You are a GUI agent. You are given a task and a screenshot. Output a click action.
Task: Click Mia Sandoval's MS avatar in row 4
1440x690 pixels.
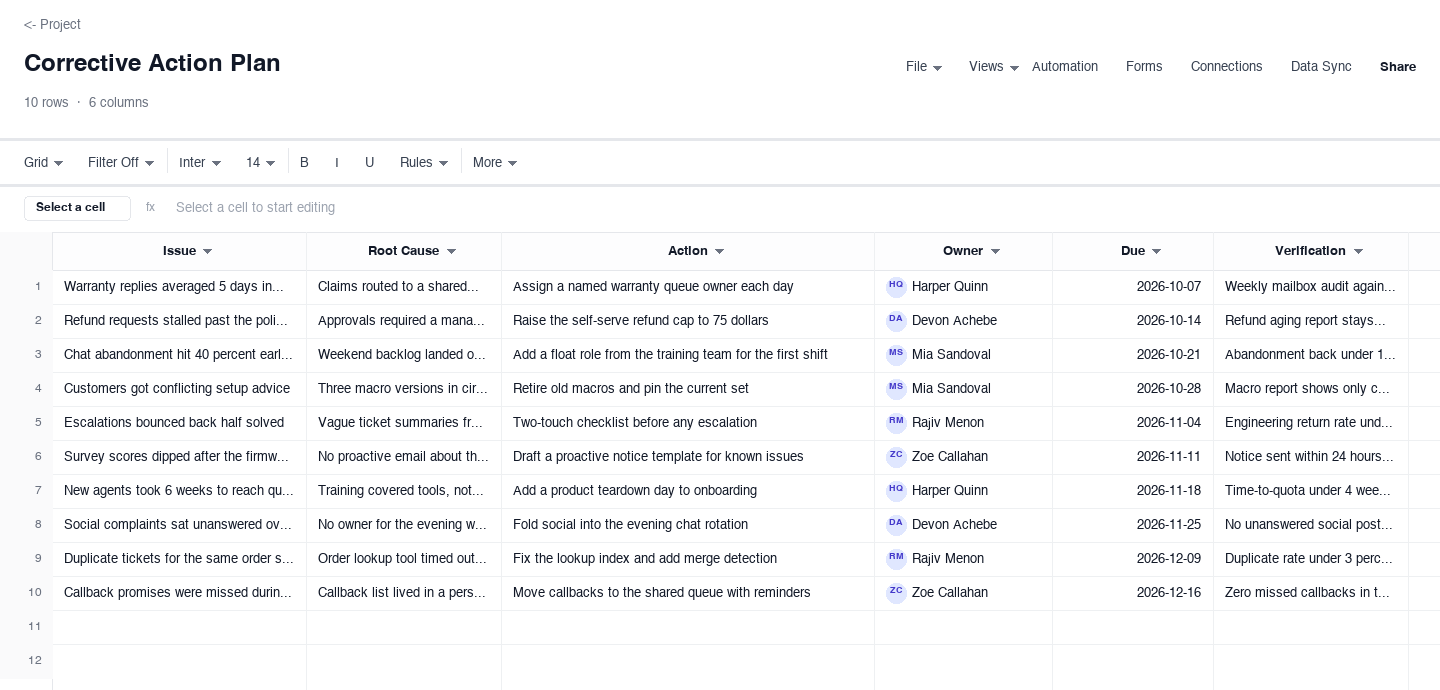click(896, 389)
